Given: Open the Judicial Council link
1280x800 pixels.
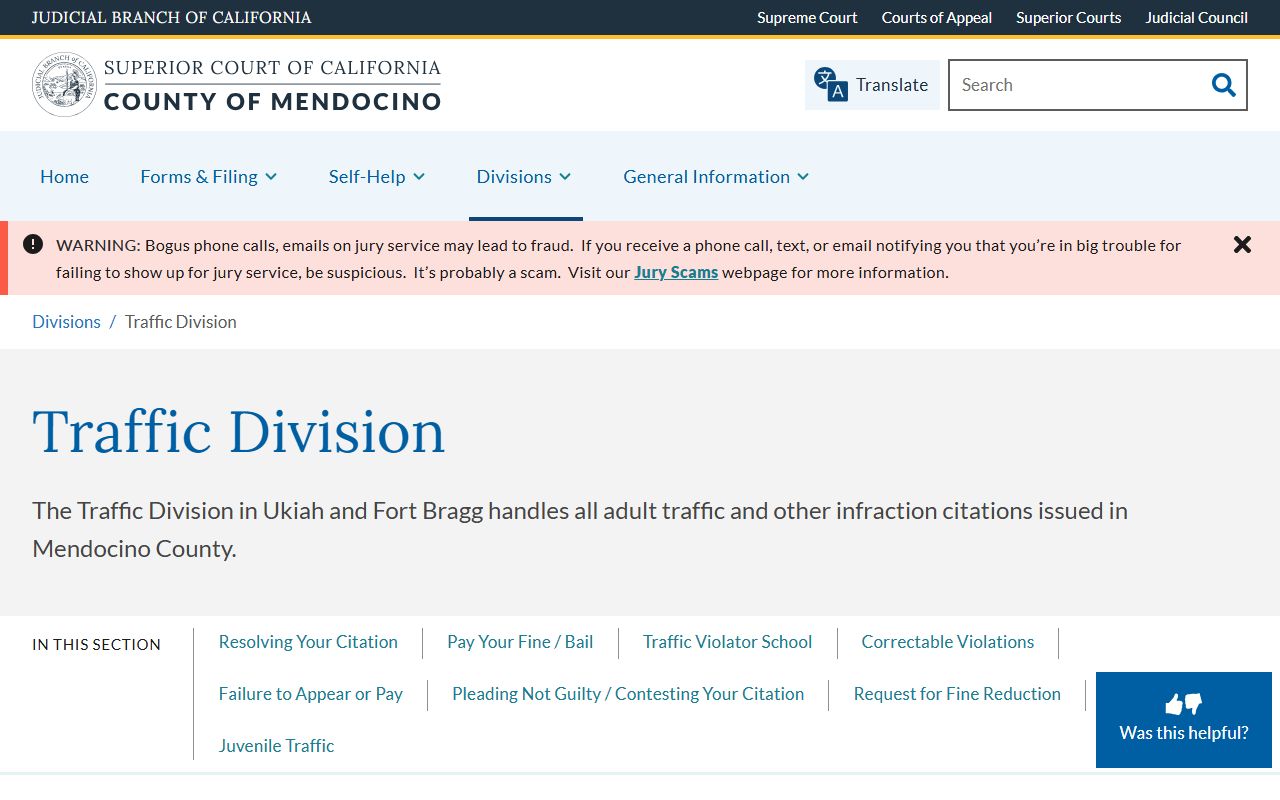Looking at the screenshot, I should (x=1196, y=17).
